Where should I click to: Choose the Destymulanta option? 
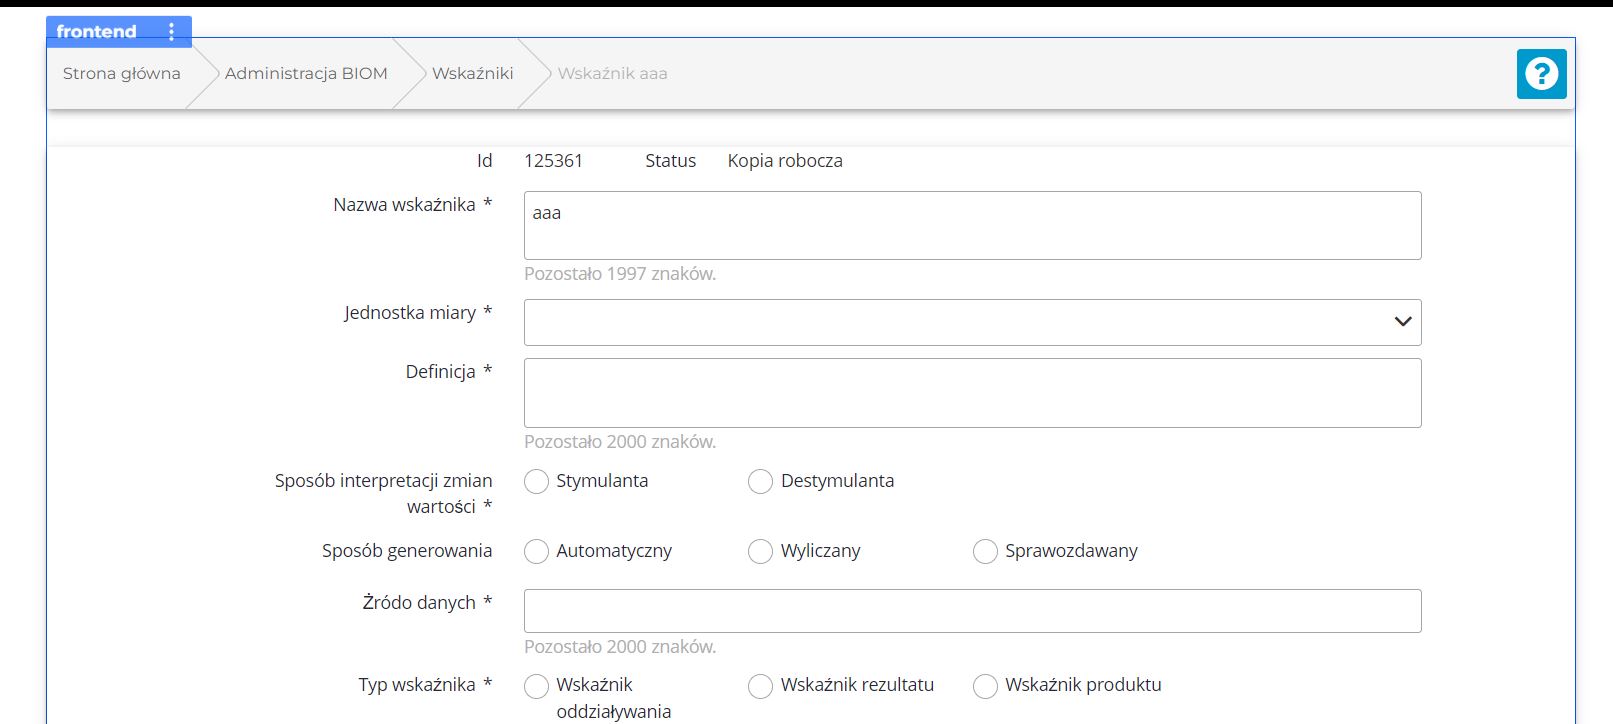(761, 482)
